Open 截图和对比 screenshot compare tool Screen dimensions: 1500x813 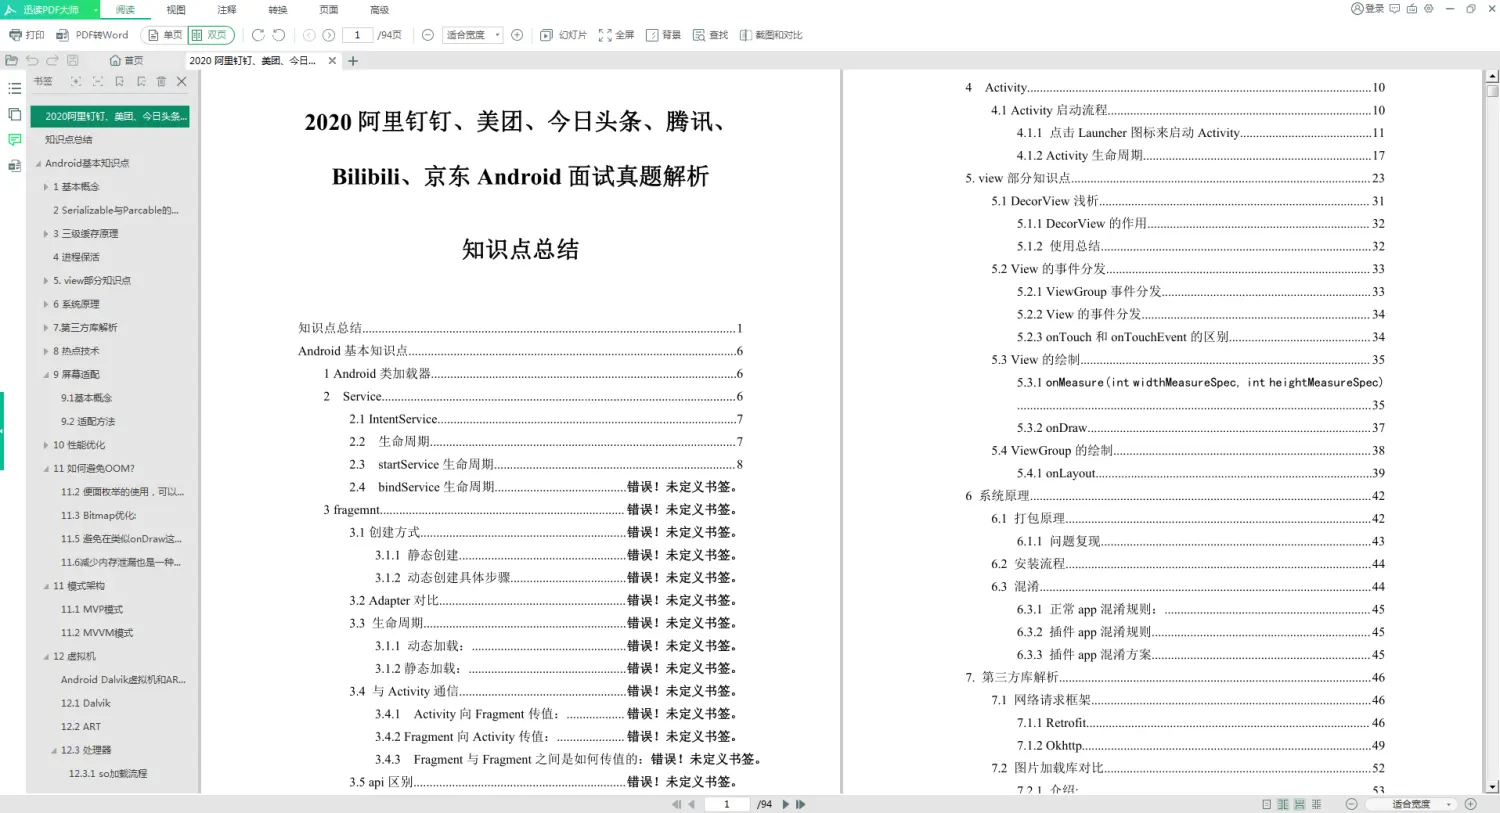click(x=771, y=35)
